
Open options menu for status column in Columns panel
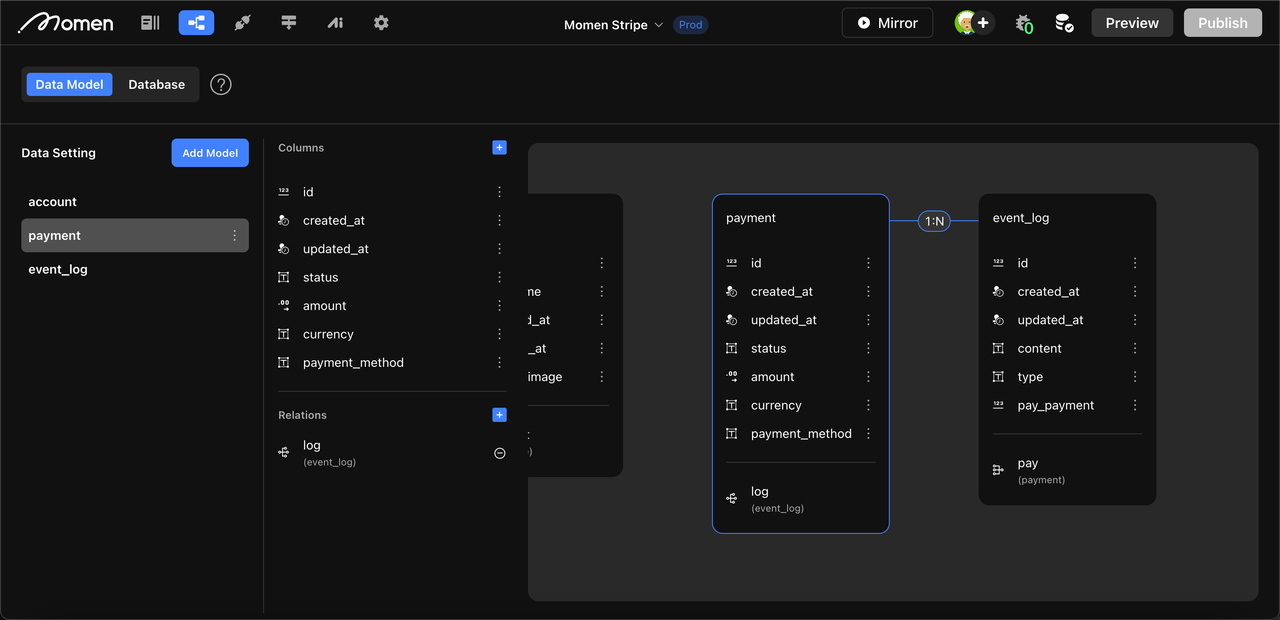point(500,277)
